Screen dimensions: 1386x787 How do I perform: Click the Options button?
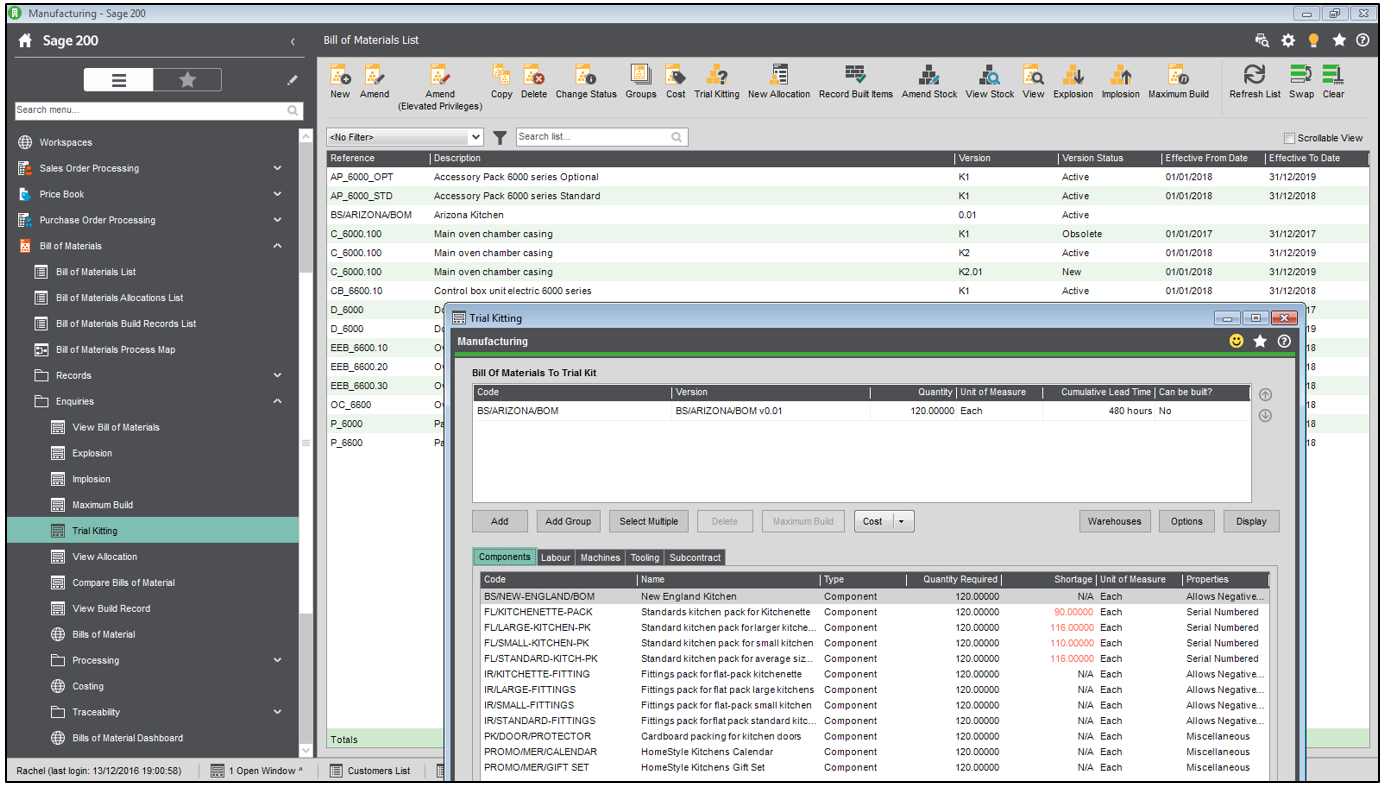point(1187,521)
